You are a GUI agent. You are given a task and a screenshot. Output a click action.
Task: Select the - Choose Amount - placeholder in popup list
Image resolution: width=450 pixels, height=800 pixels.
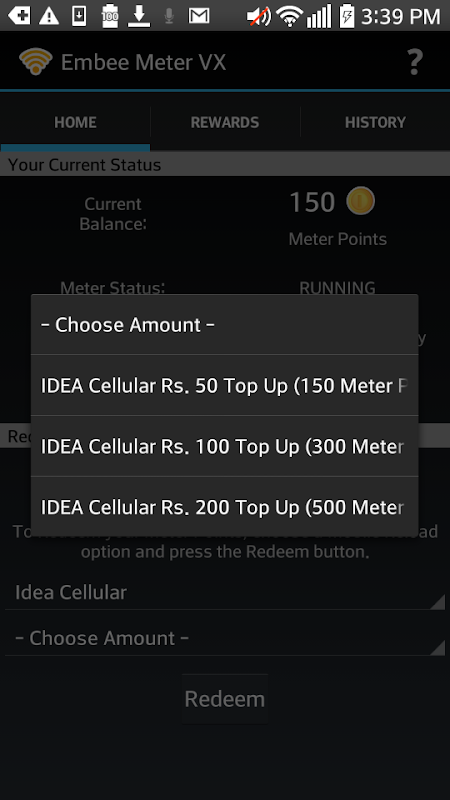pyautogui.click(x=224, y=324)
